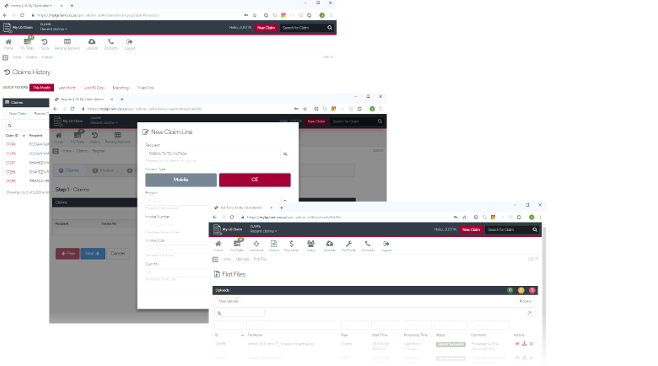Select the Last 90 Days quick filter

pos(94,88)
